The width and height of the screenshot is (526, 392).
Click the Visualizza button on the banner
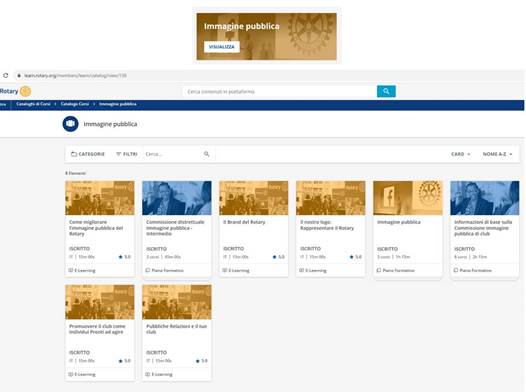222,47
